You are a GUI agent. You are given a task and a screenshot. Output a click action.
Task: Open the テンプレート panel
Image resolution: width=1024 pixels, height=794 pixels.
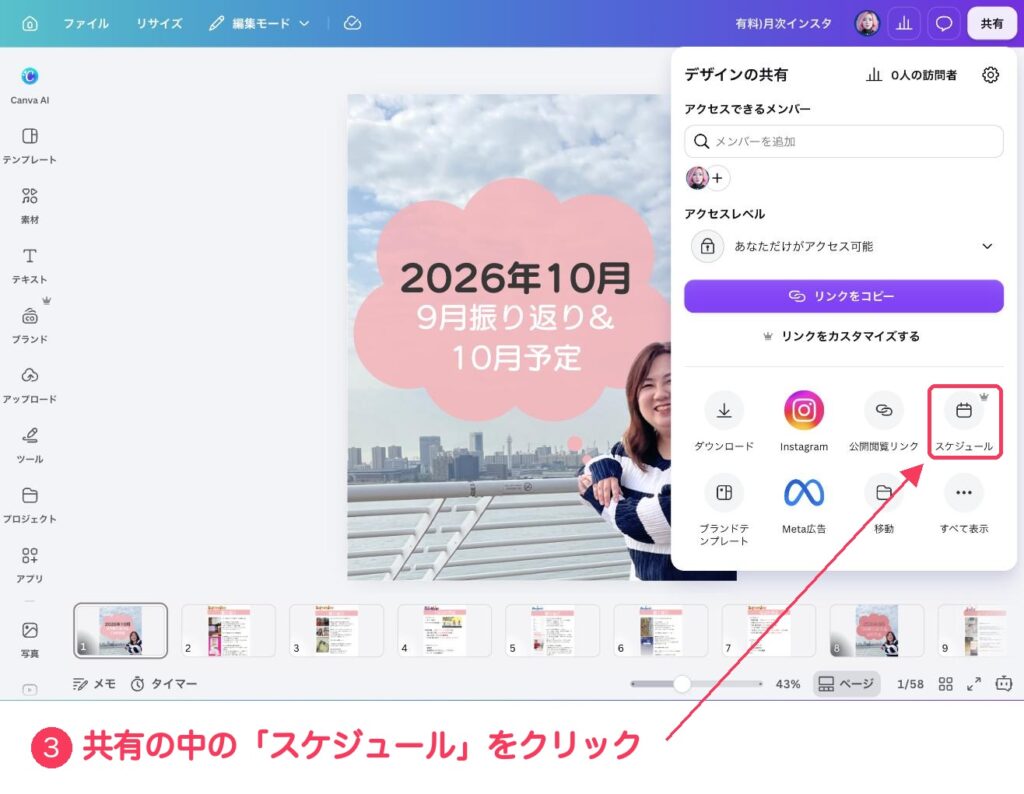point(29,146)
